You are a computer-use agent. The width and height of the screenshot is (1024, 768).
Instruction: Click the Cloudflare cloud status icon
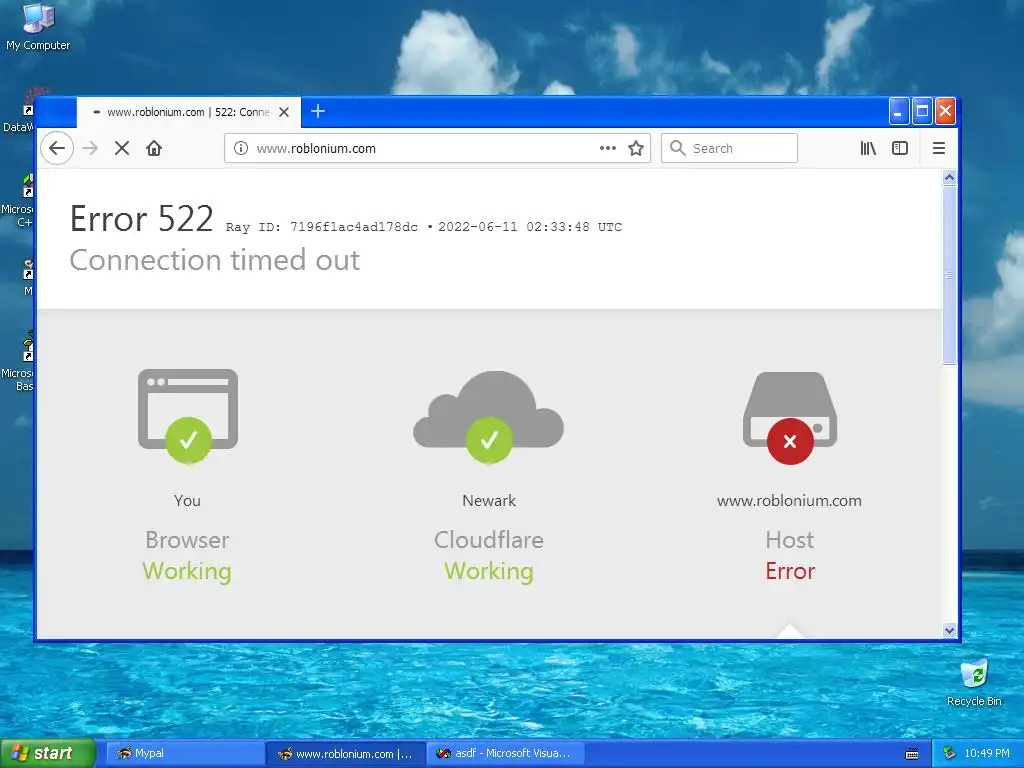click(488, 417)
